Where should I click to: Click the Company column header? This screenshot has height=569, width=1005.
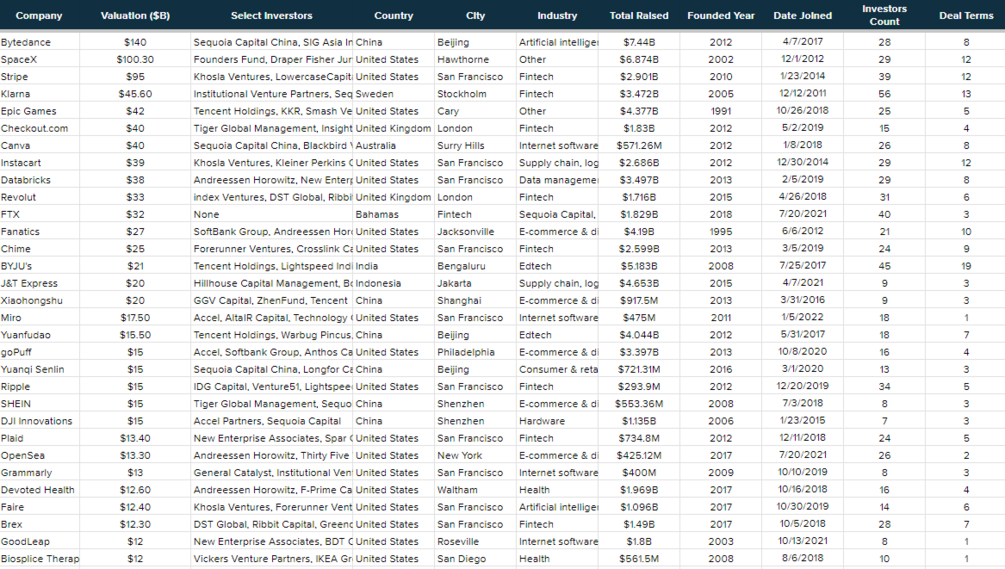click(x=39, y=15)
